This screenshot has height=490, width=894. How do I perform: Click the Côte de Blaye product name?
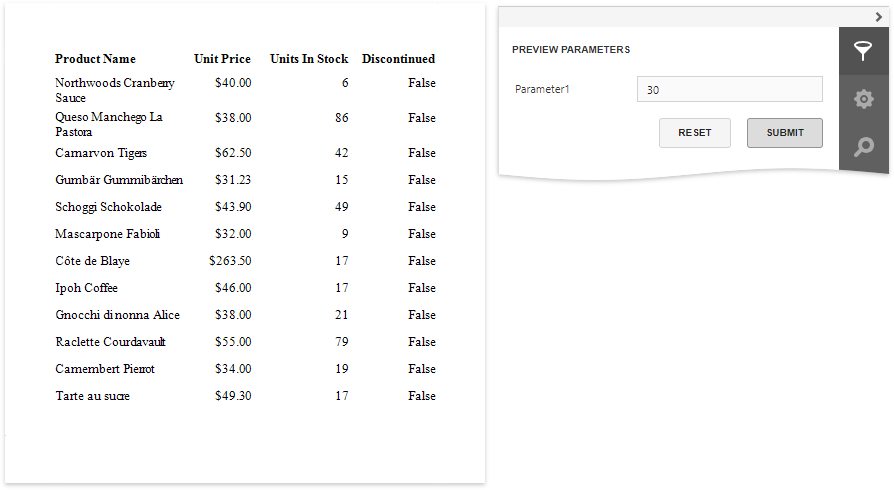coord(92,261)
